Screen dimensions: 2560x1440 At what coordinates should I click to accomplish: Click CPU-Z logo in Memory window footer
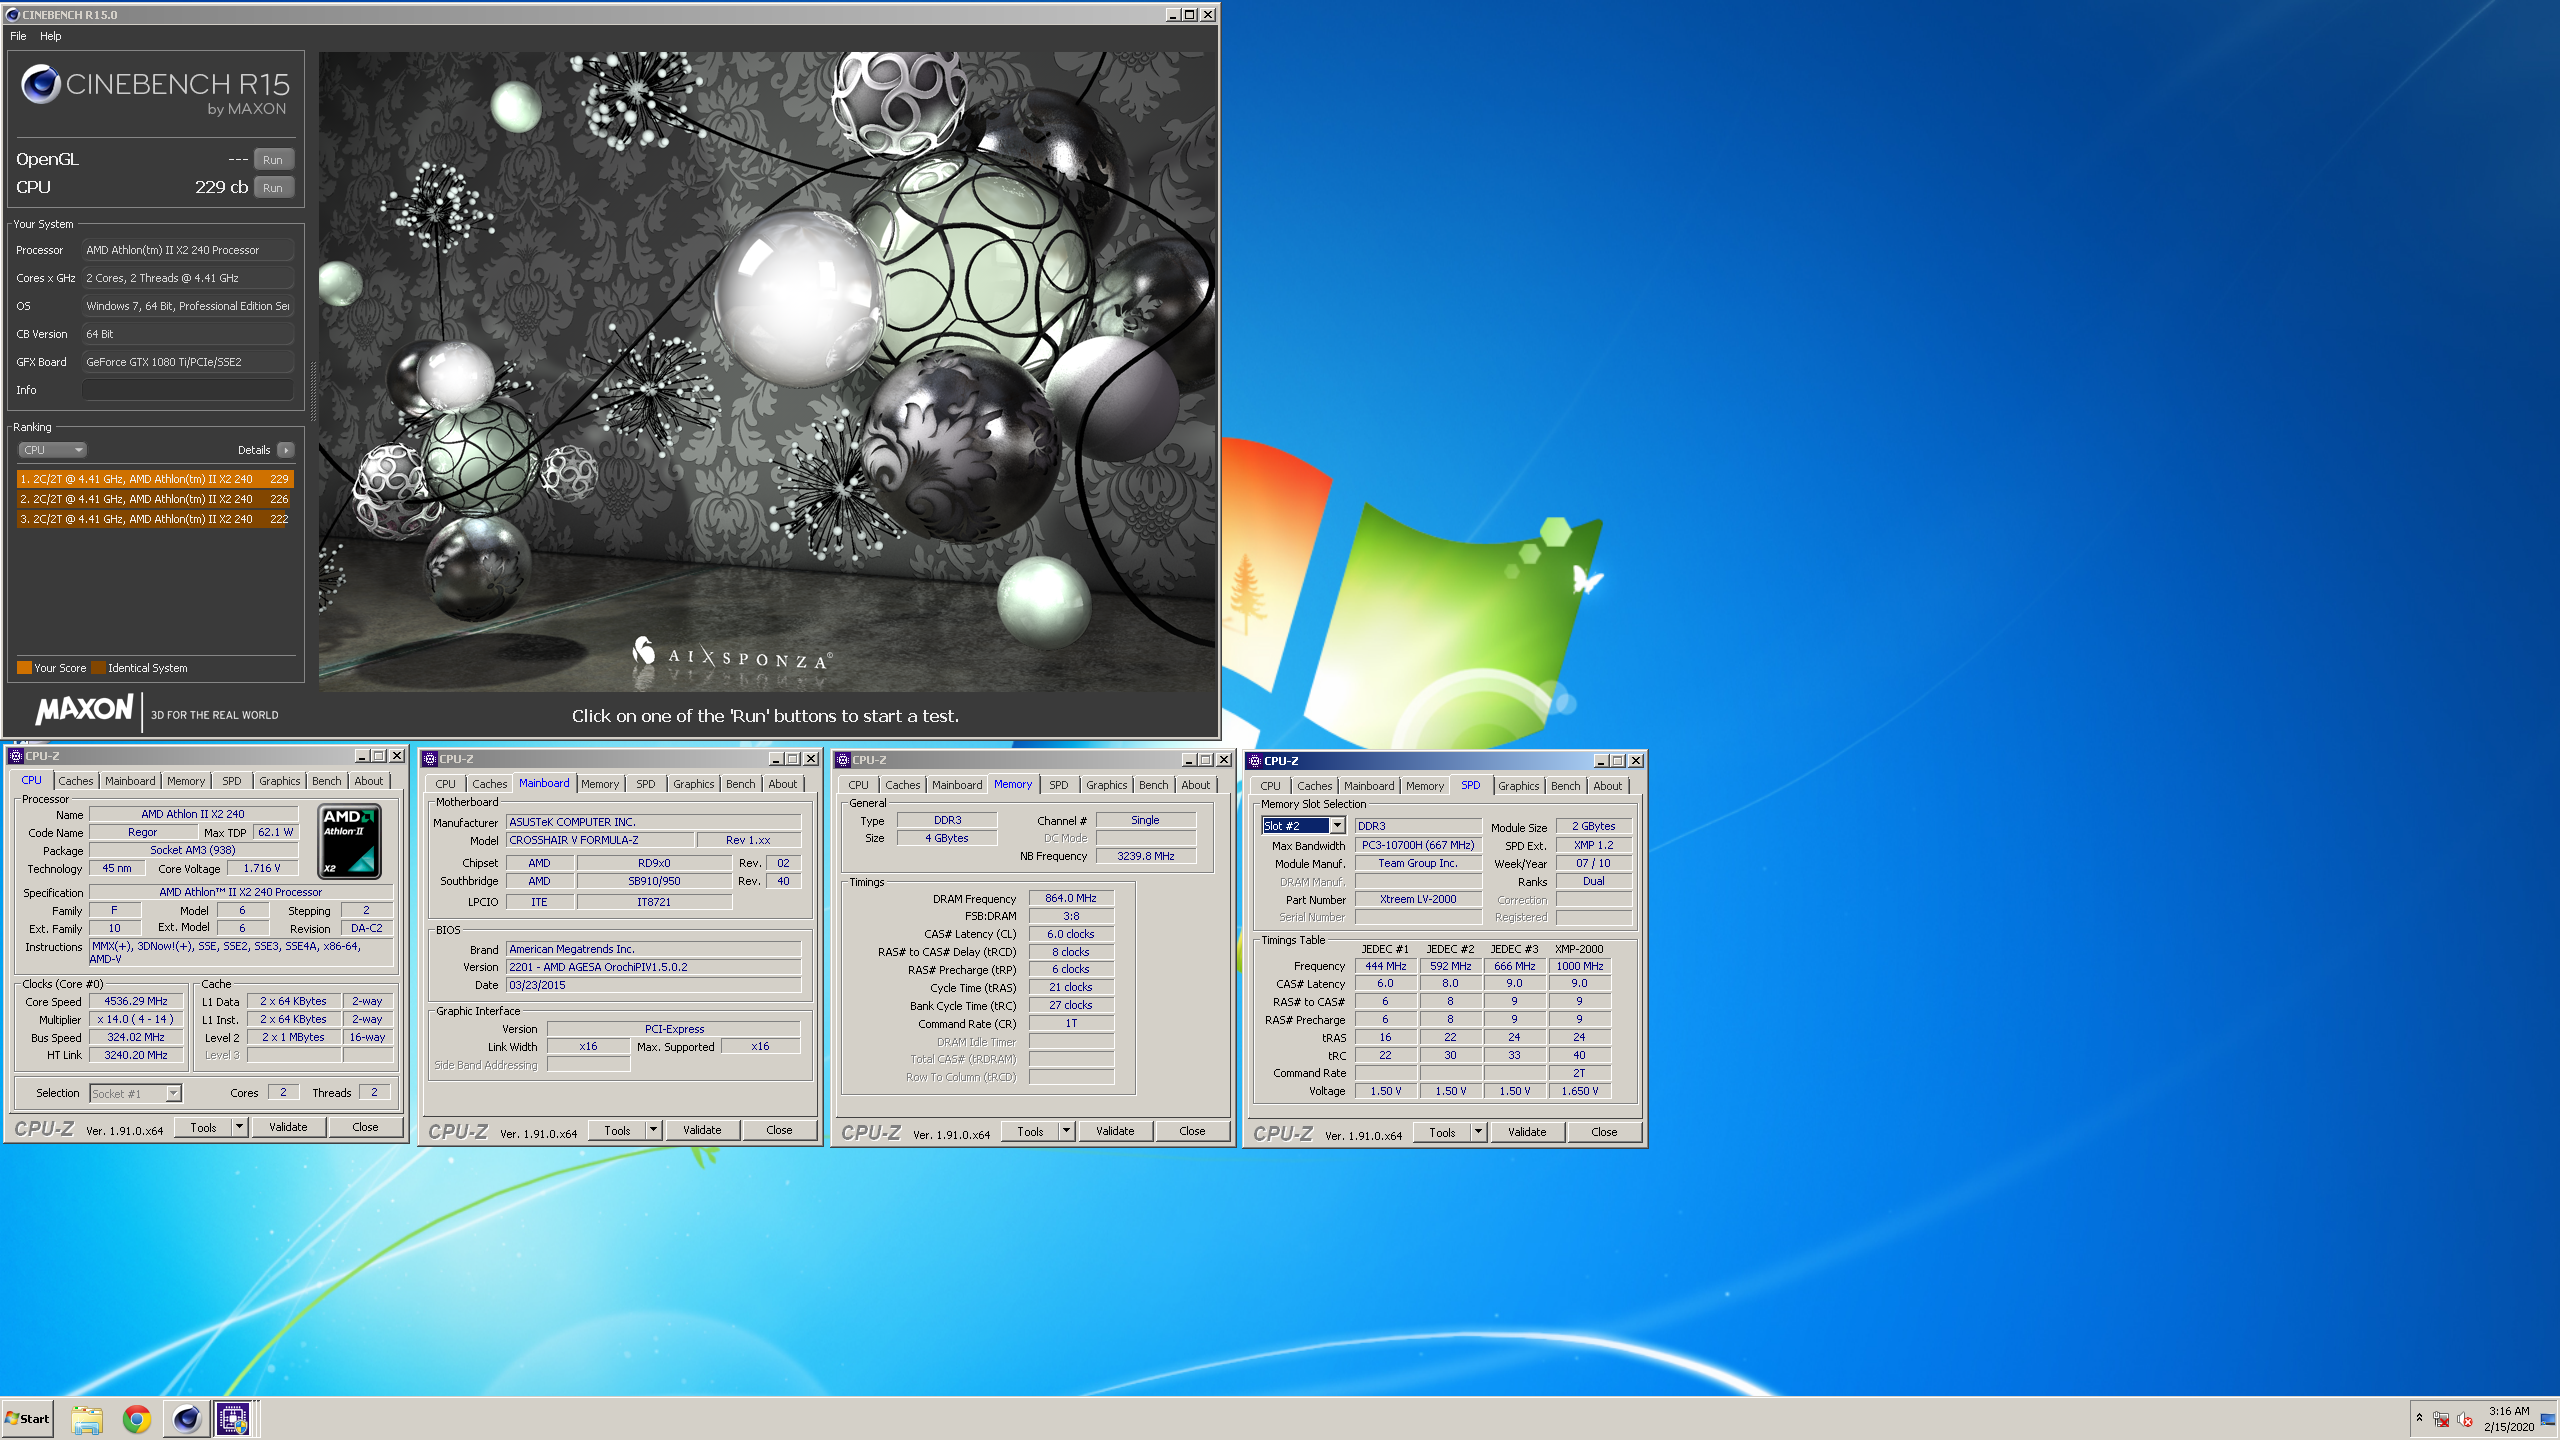pos(871,1133)
